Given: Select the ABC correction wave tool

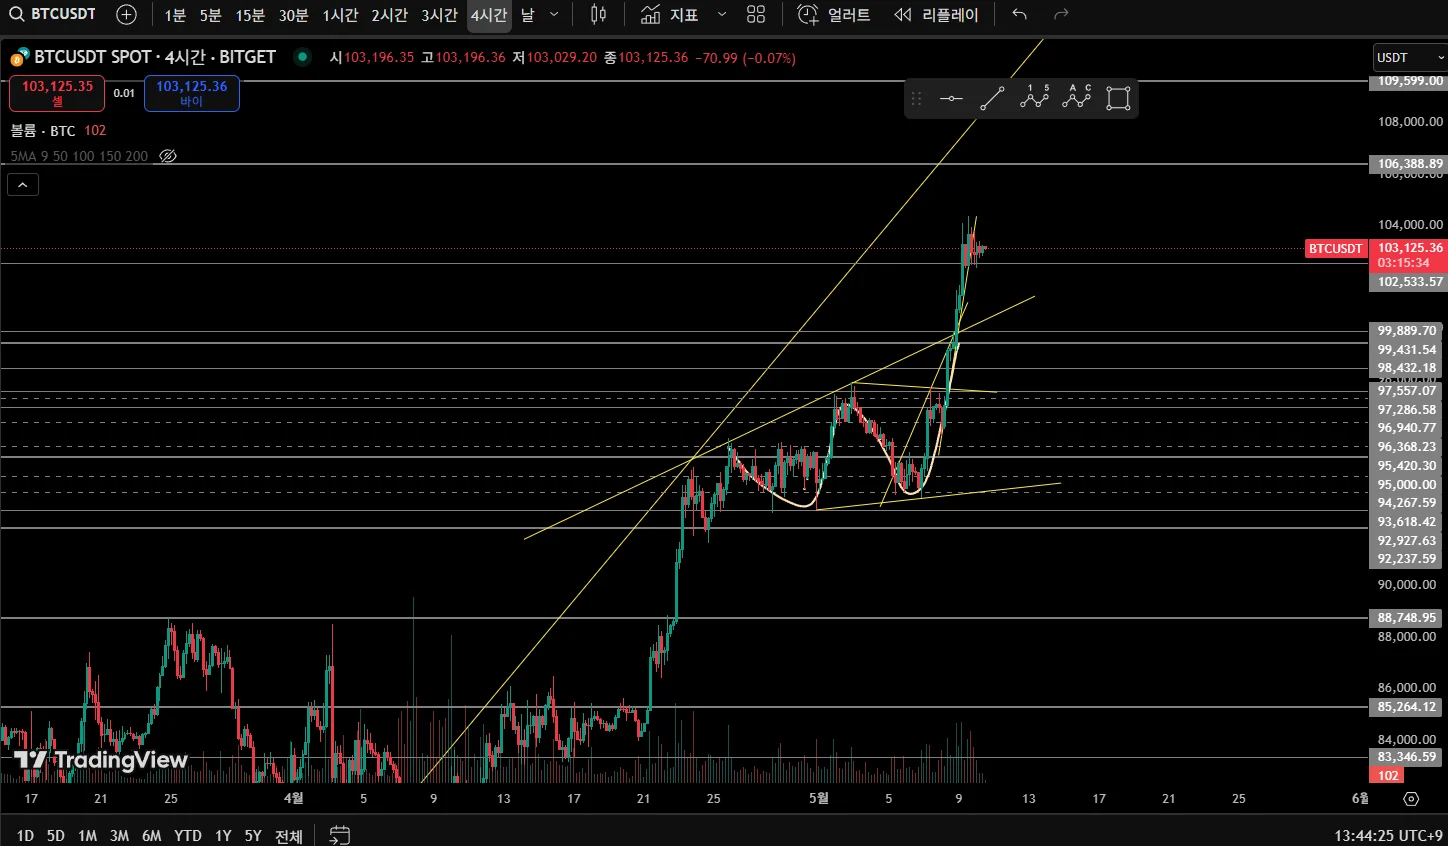Looking at the screenshot, I should coord(1076,98).
